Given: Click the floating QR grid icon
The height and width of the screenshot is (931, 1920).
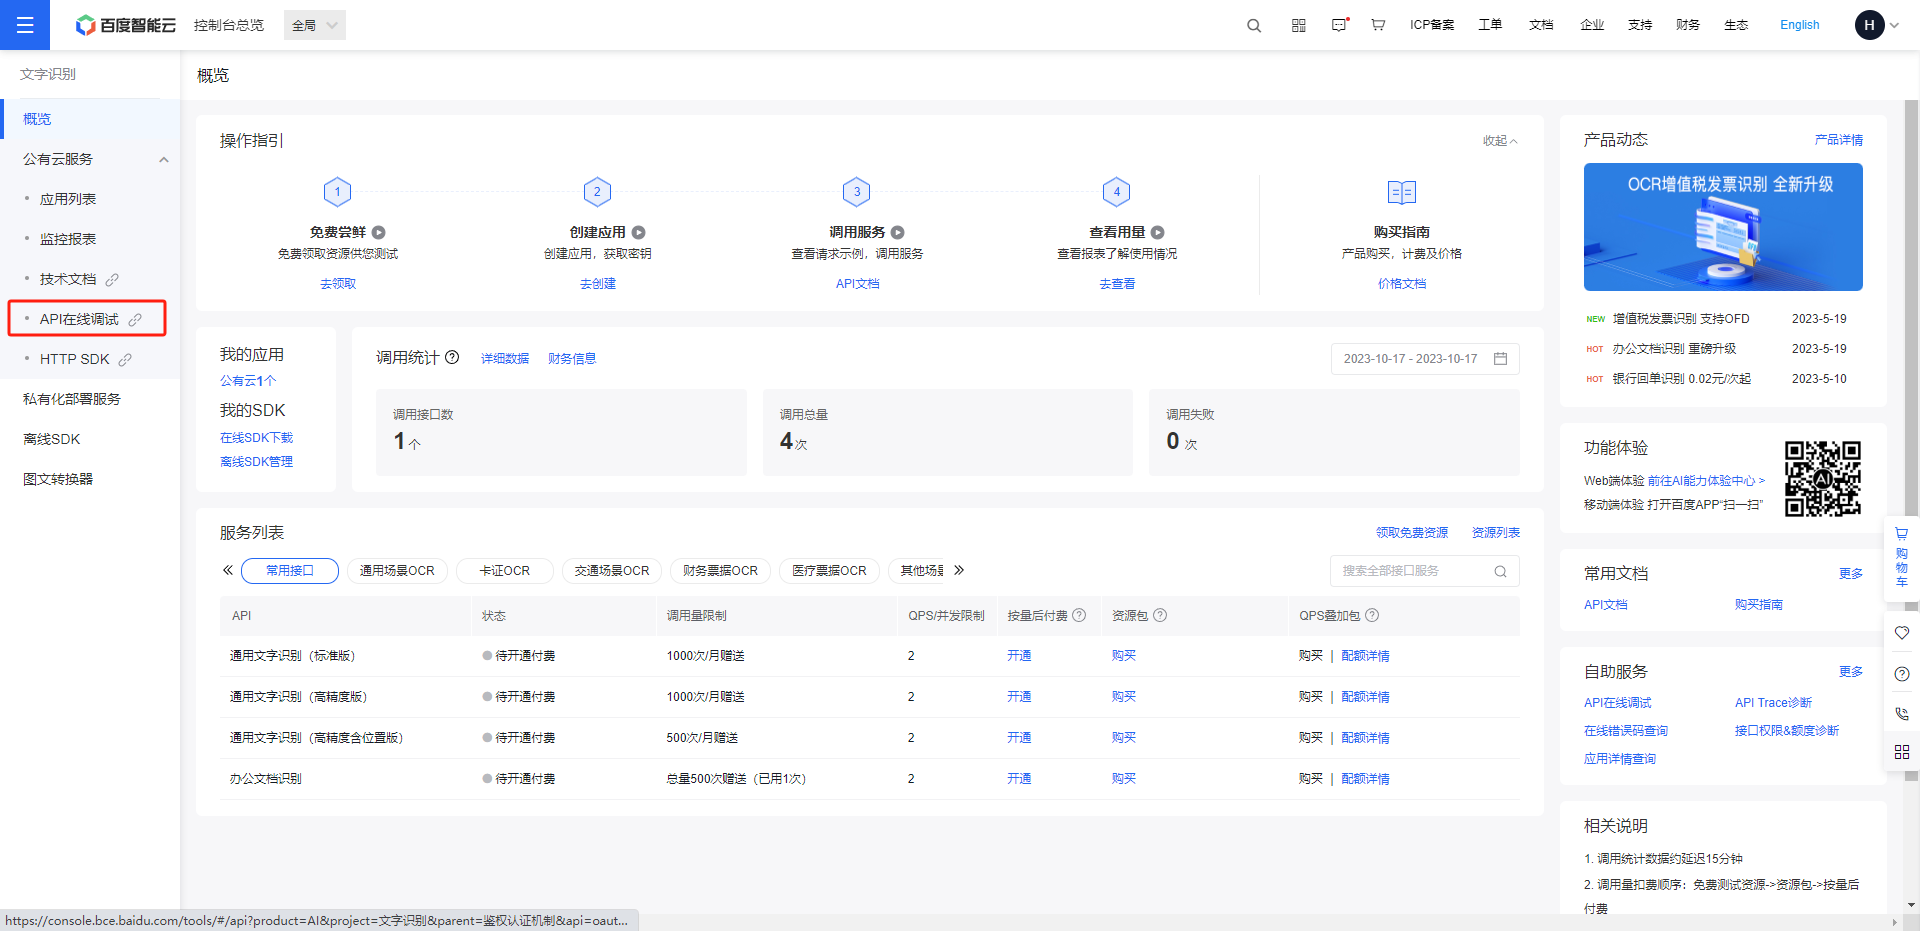Looking at the screenshot, I should (1902, 752).
